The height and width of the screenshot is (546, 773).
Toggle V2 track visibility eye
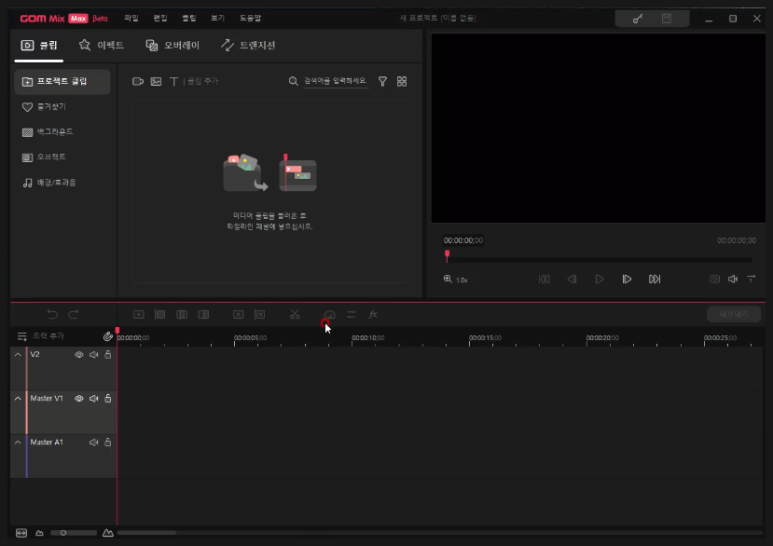coord(79,355)
